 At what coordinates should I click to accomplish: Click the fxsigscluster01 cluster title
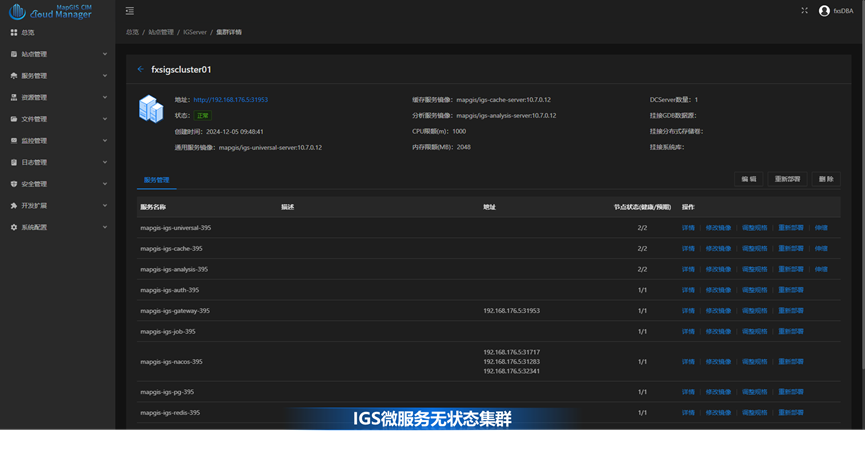click(181, 69)
